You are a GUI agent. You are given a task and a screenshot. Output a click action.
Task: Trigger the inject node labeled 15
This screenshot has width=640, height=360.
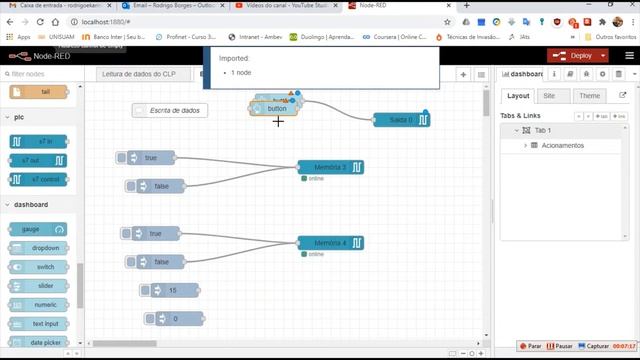pos(145,290)
